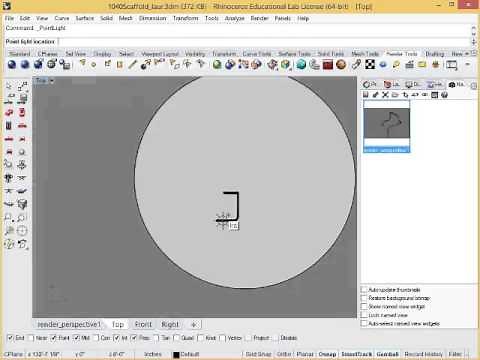Viewport: 480px width, 360px height.
Task: Enable Lock named view checkbox
Action: pos(364,315)
